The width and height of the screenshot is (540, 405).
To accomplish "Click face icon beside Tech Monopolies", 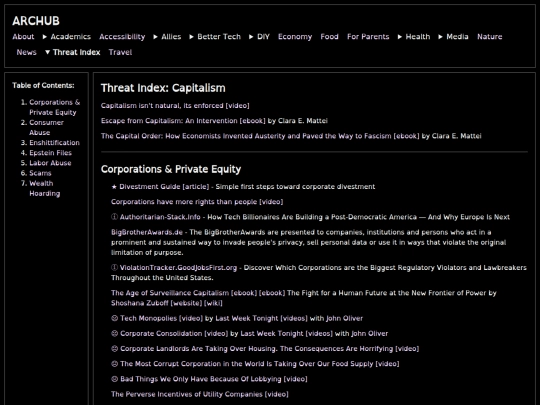I will [x=115, y=318].
